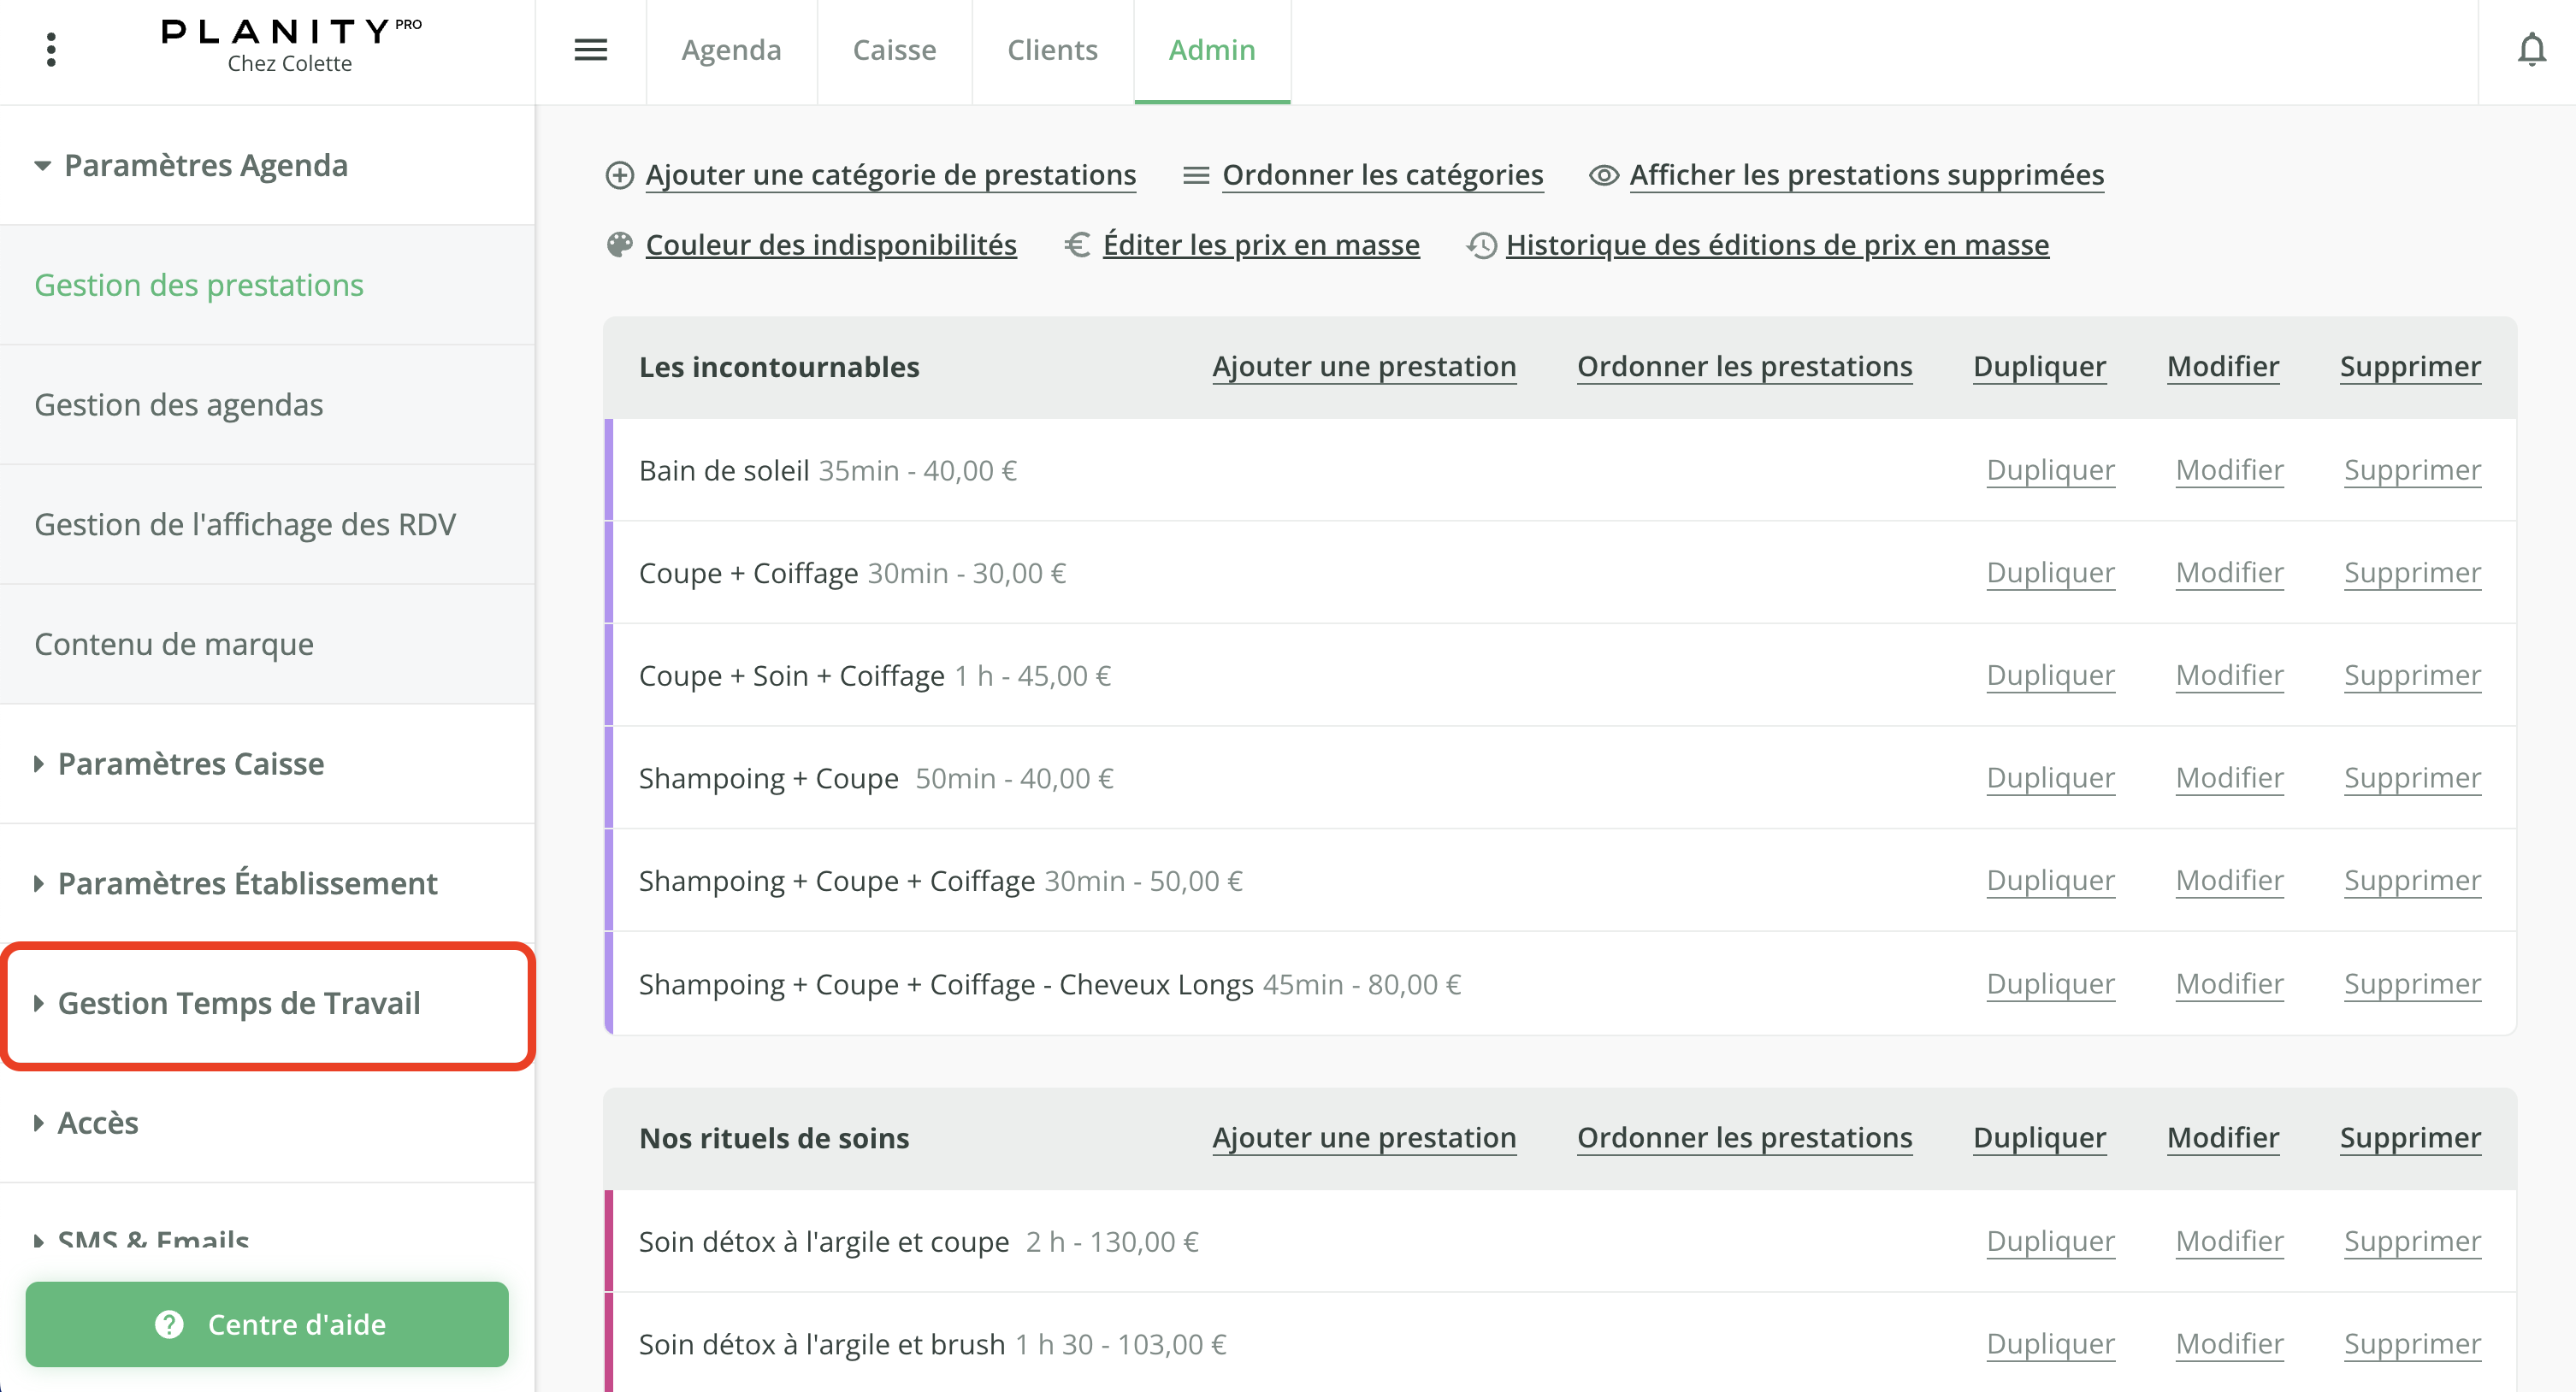This screenshot has height=1392, width=2576.
Task: Switch to the Caisse tab
Action: tap(894, 49)
